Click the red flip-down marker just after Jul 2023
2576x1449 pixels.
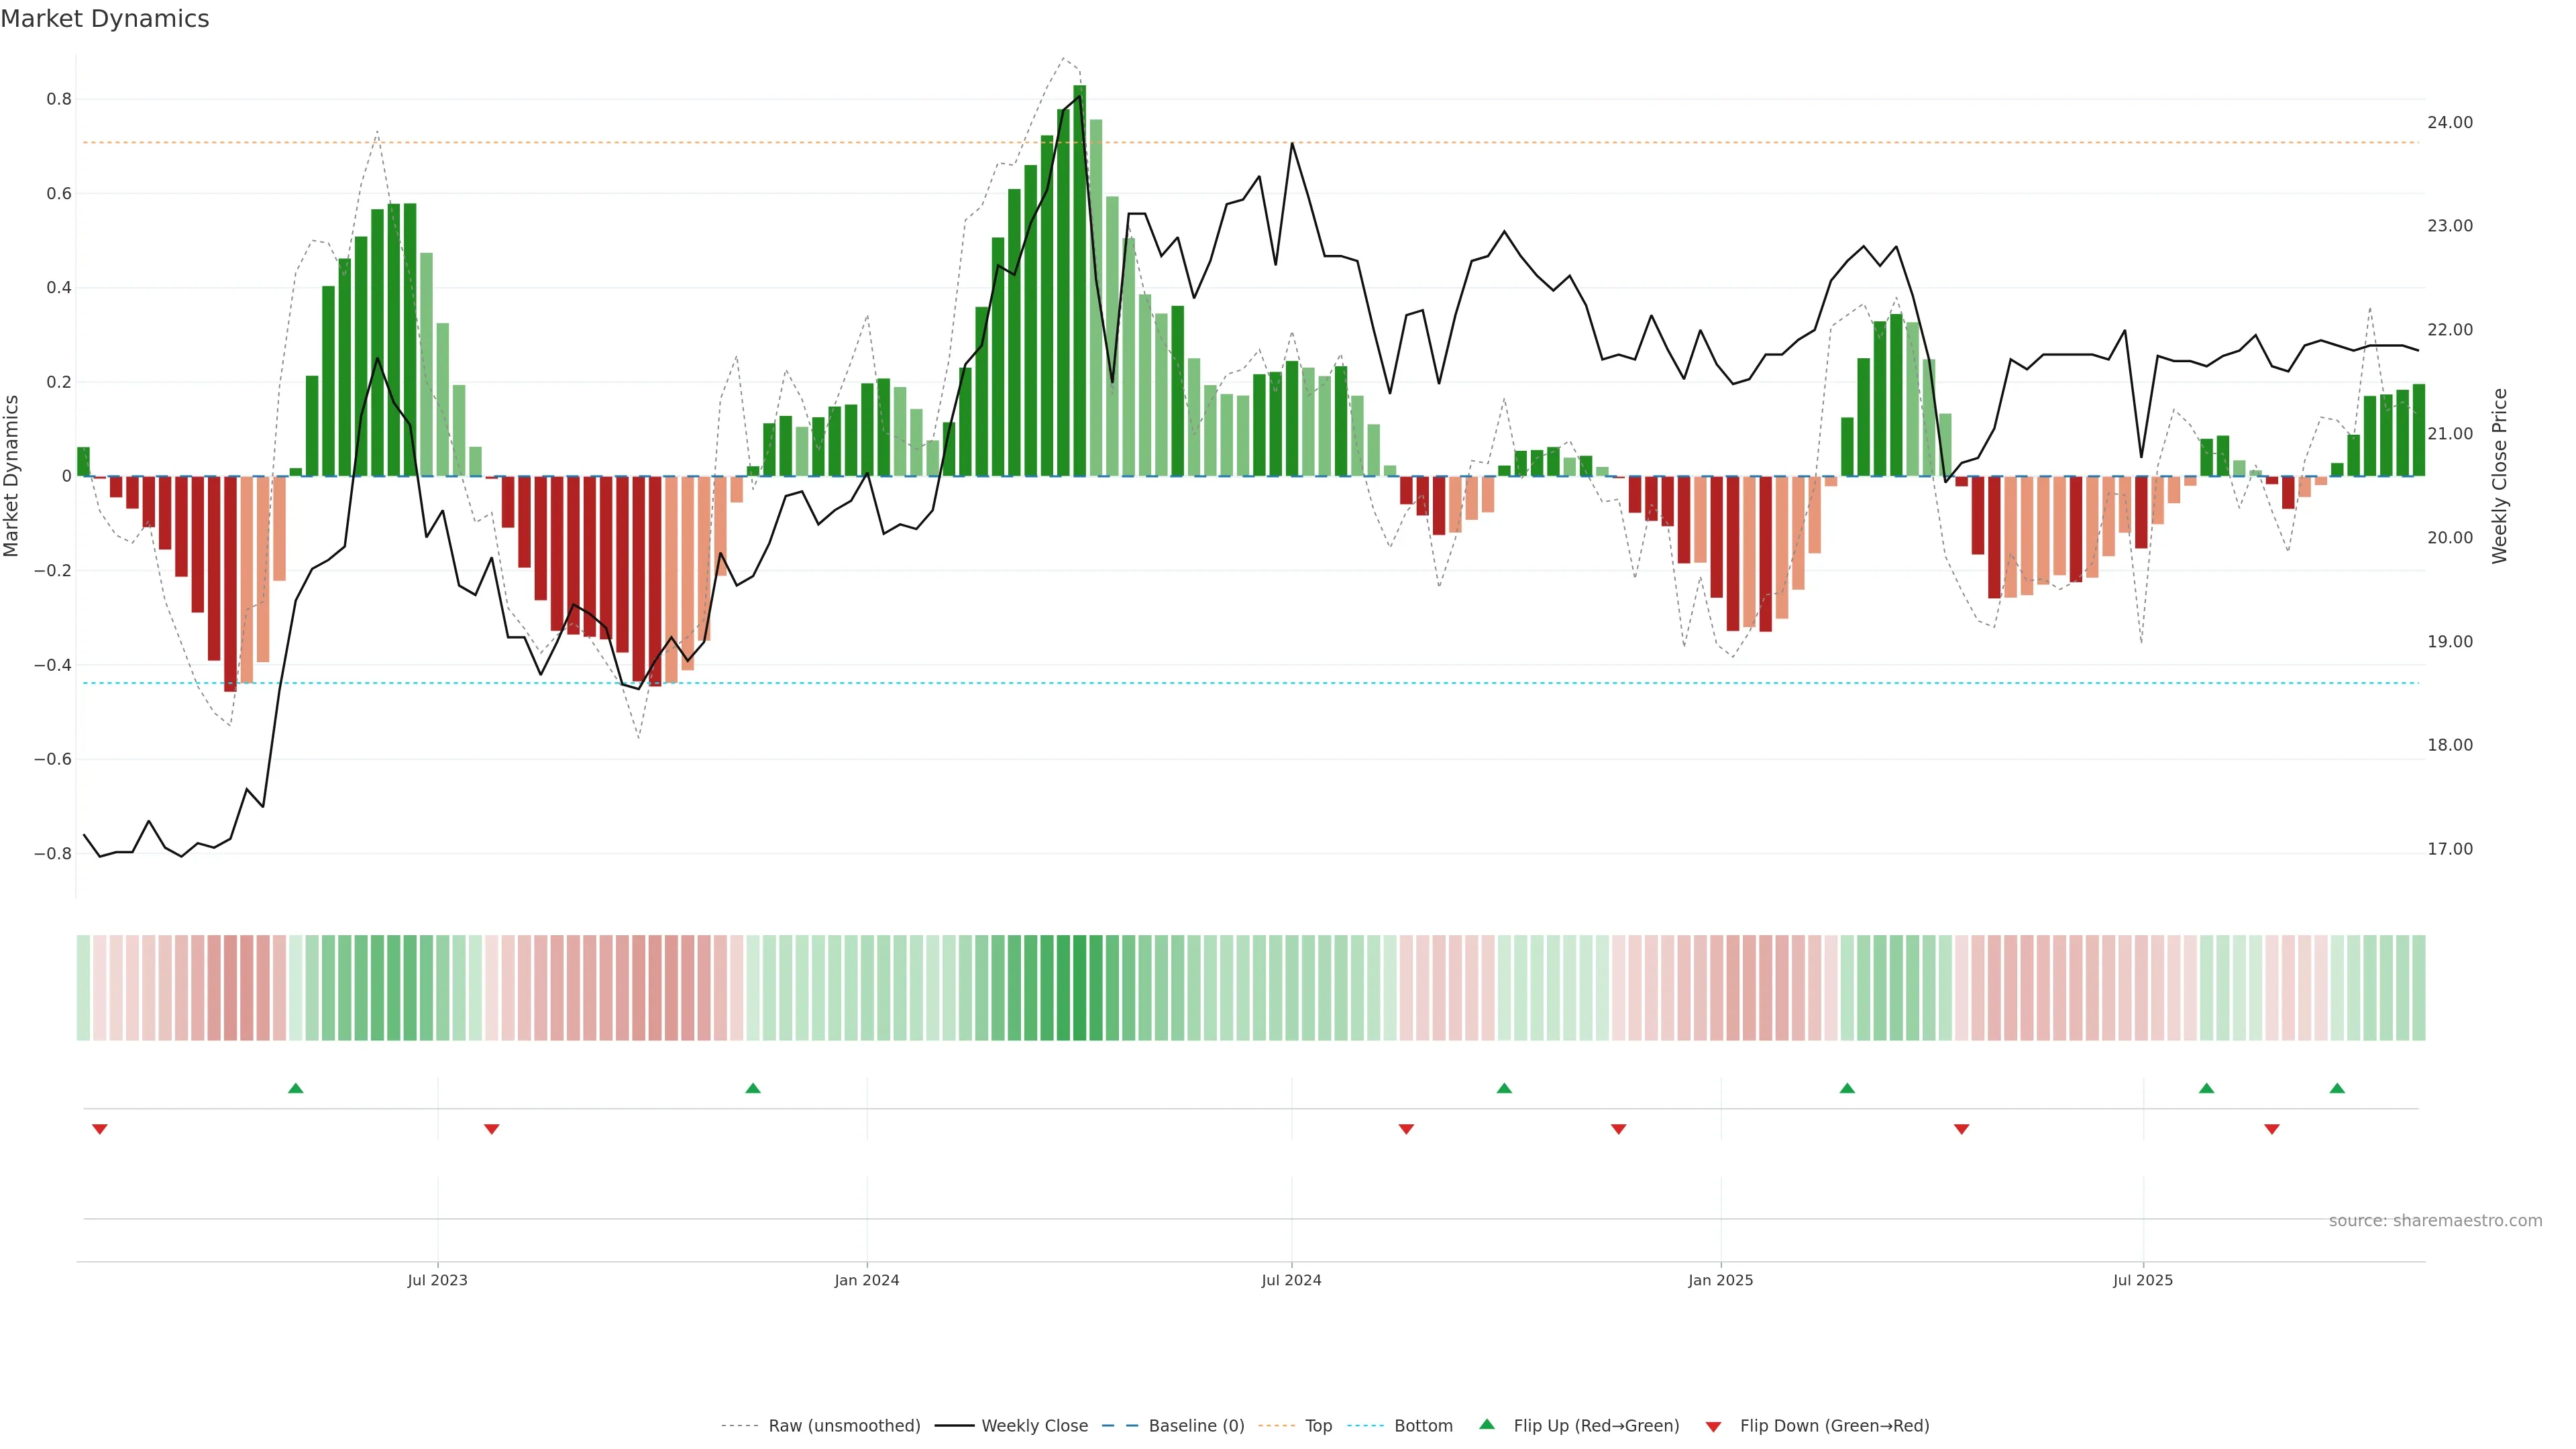tap(491, 1129)
